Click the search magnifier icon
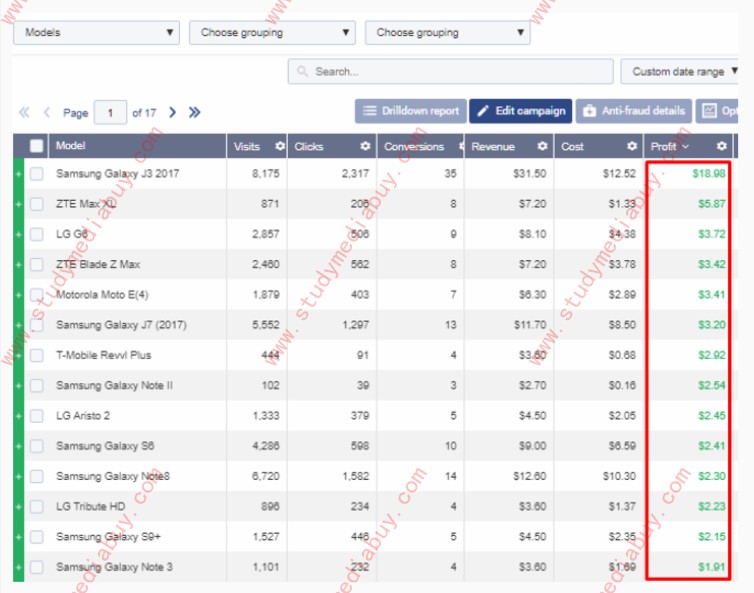This screenshot has height=593, width=754. [302, 71]
